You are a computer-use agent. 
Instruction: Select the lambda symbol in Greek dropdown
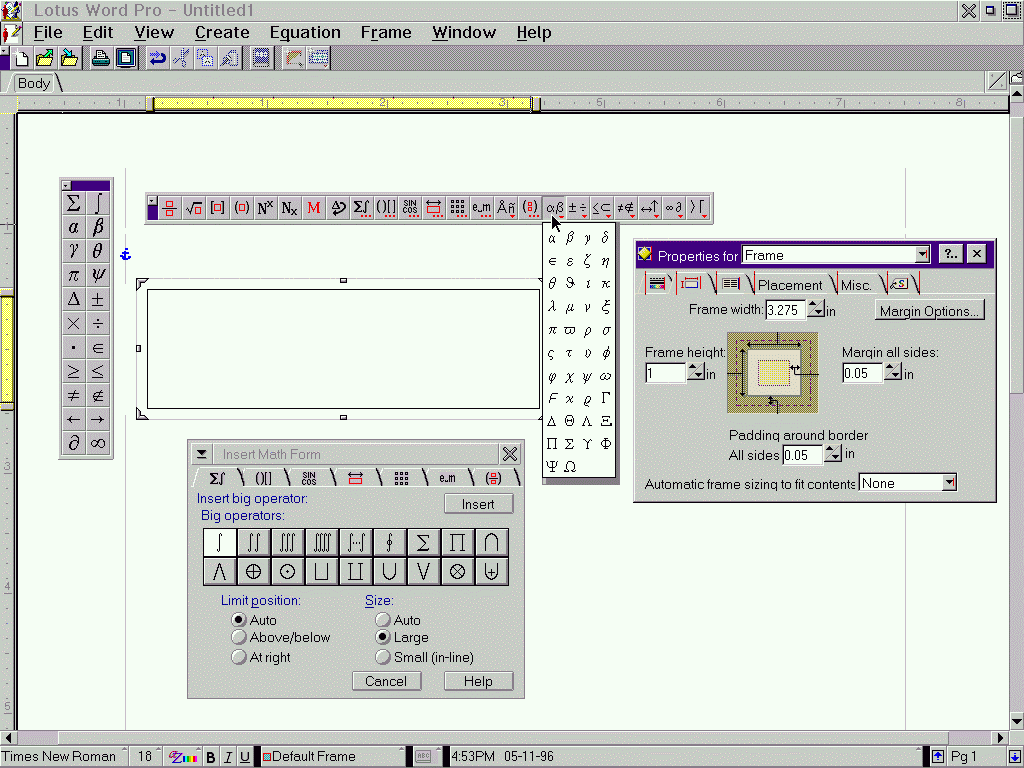point(552,307)
